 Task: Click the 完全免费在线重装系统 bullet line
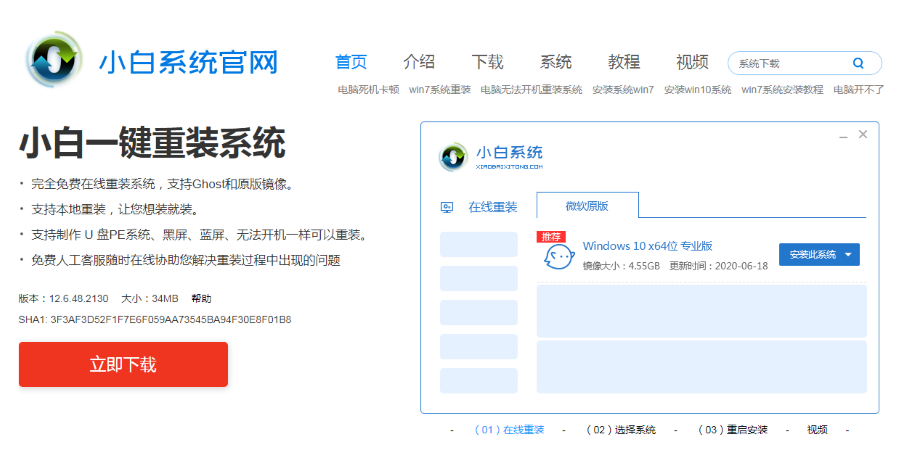163,184
